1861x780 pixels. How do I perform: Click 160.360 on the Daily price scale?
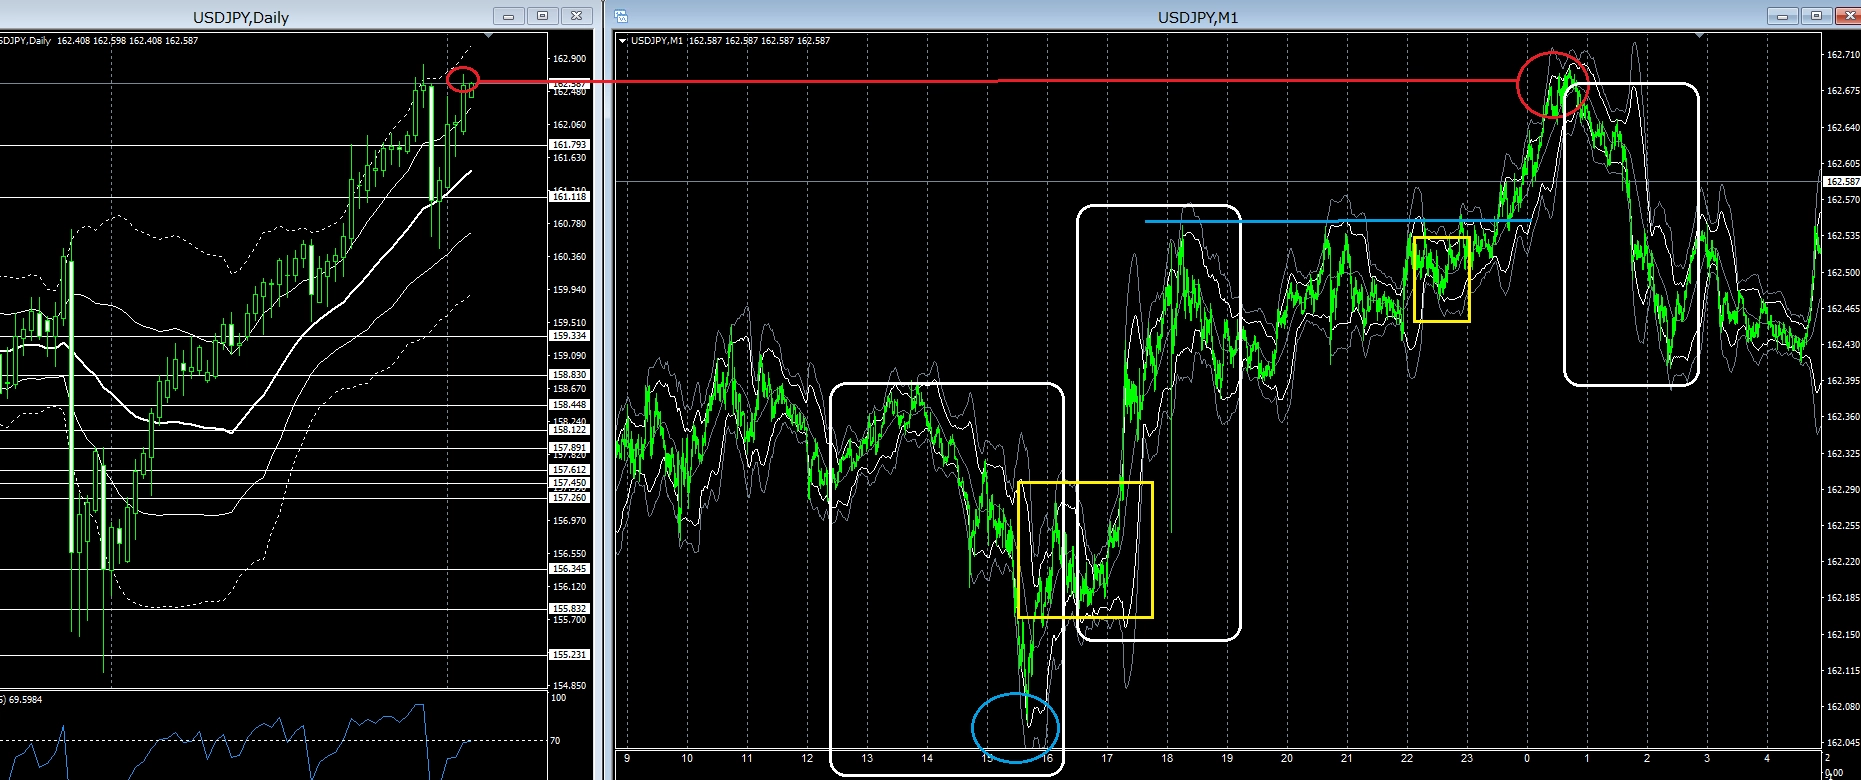coord(569,257)
